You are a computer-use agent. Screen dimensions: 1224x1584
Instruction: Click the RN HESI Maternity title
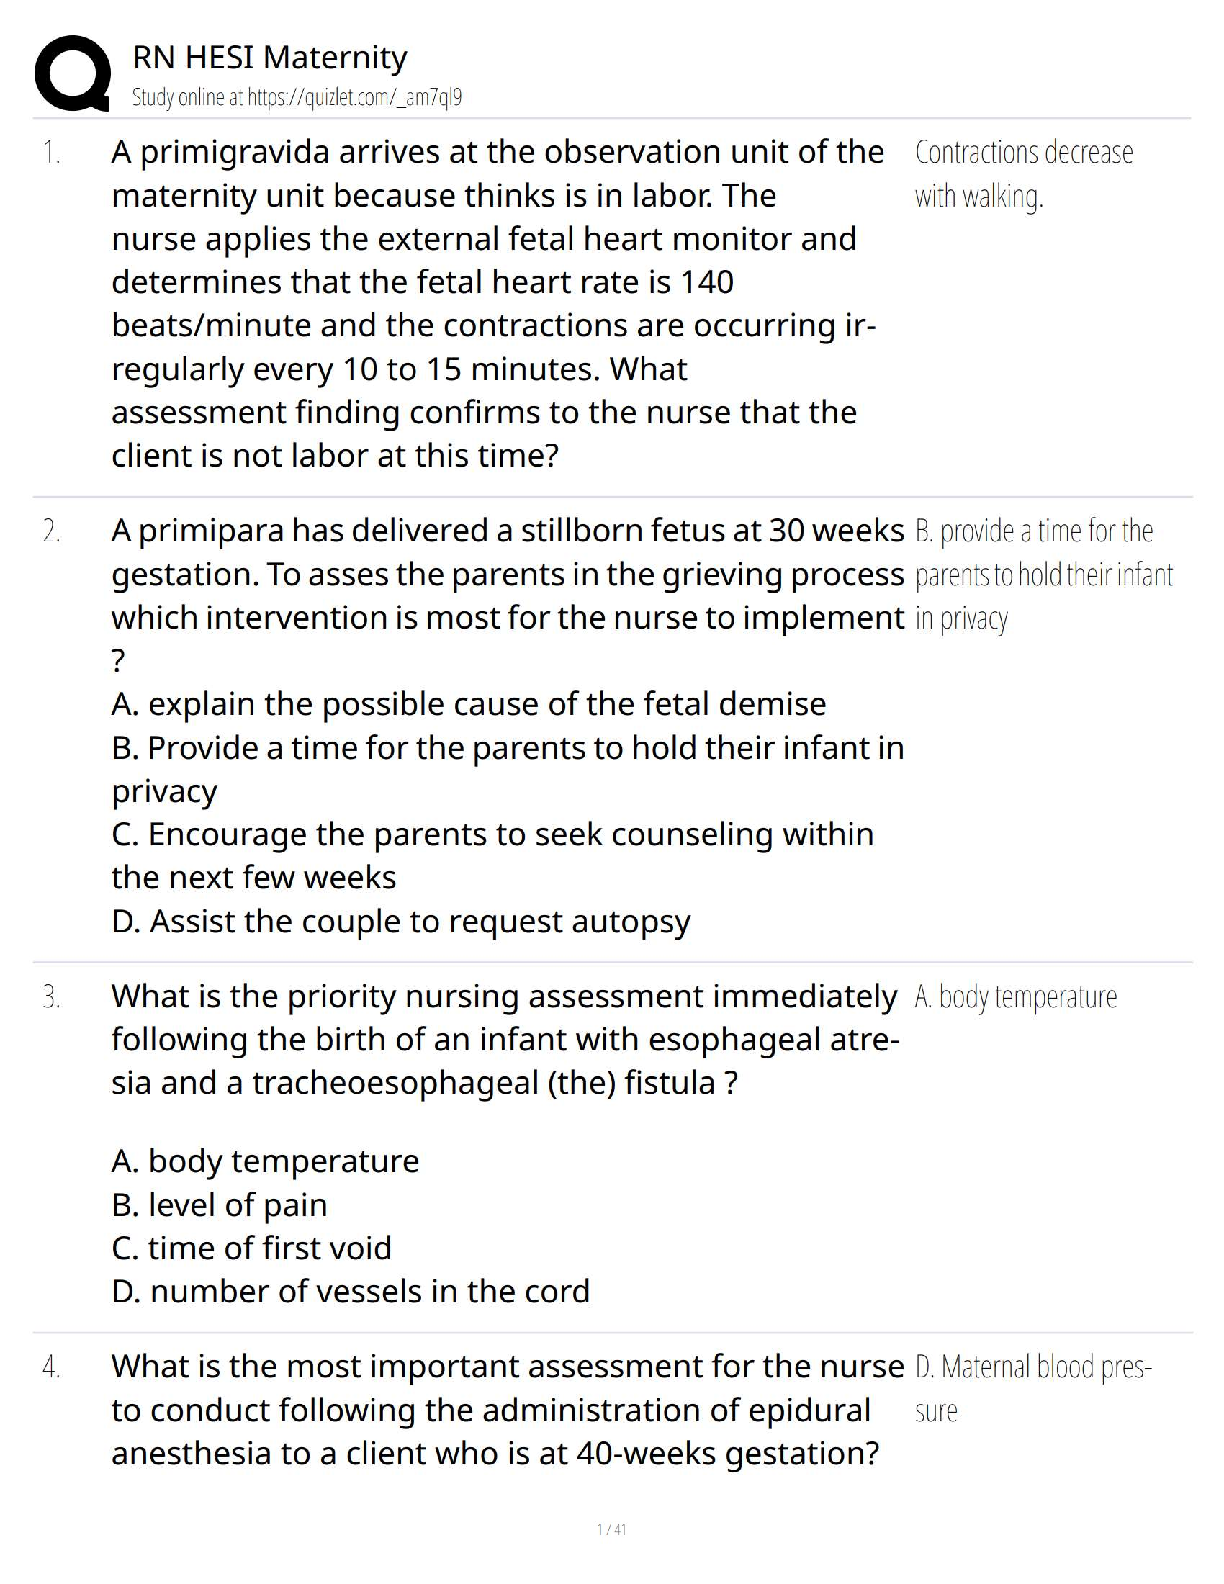click(270, 57)
